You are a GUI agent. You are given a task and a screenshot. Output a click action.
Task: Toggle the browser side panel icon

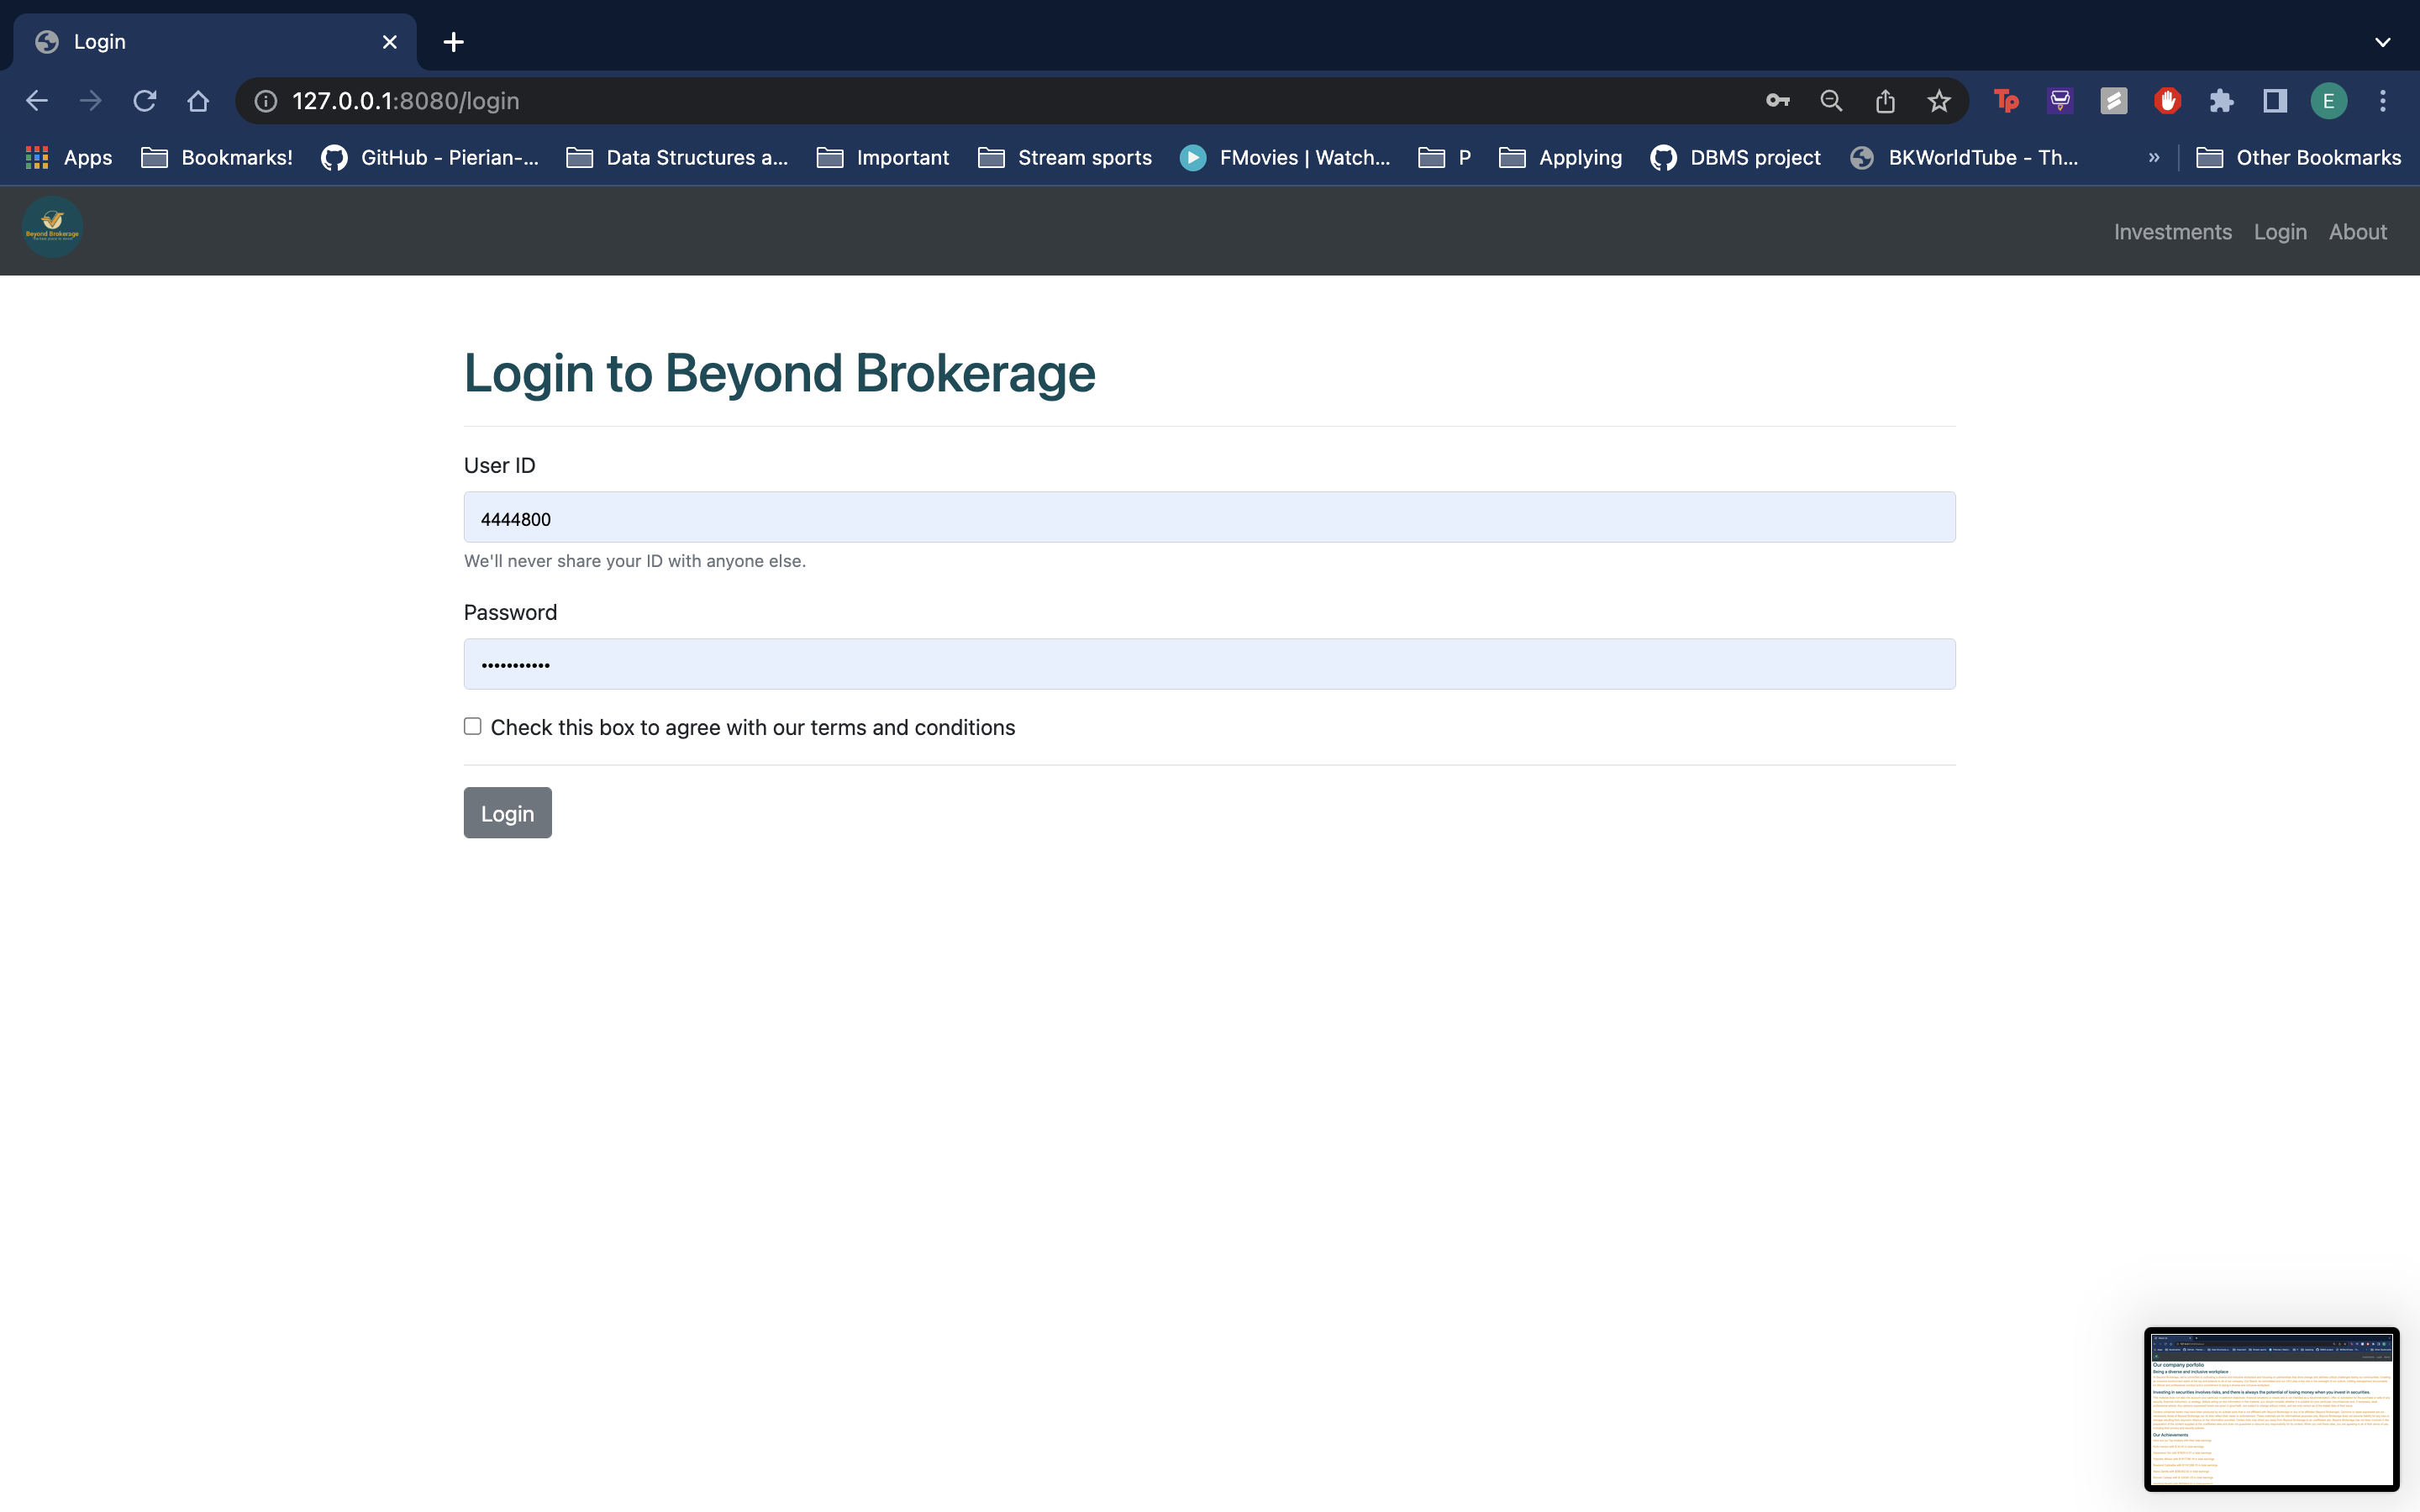[2275, 101]
